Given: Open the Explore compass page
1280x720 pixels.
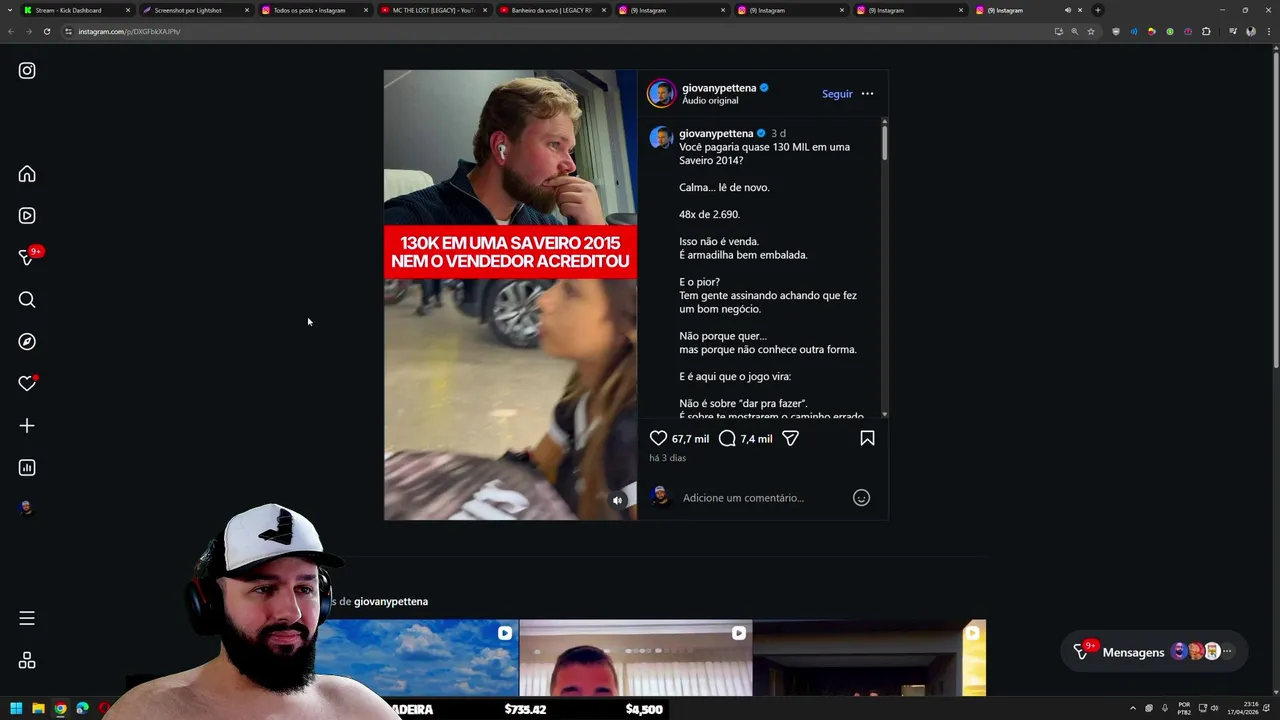Looking at the screenshot, I should (x=27, y=342).
